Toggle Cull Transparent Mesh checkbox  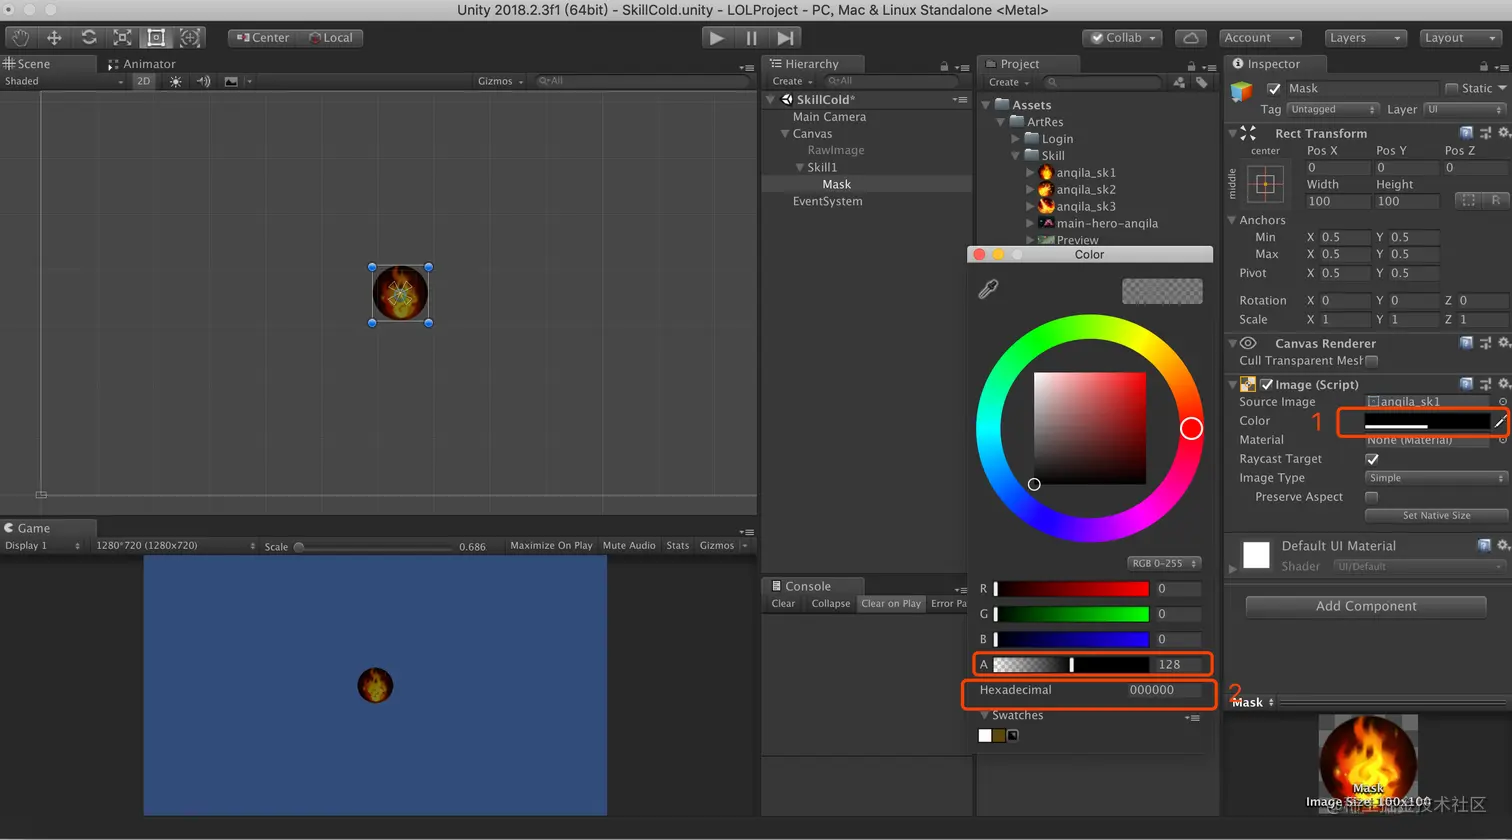[1372, 361]
